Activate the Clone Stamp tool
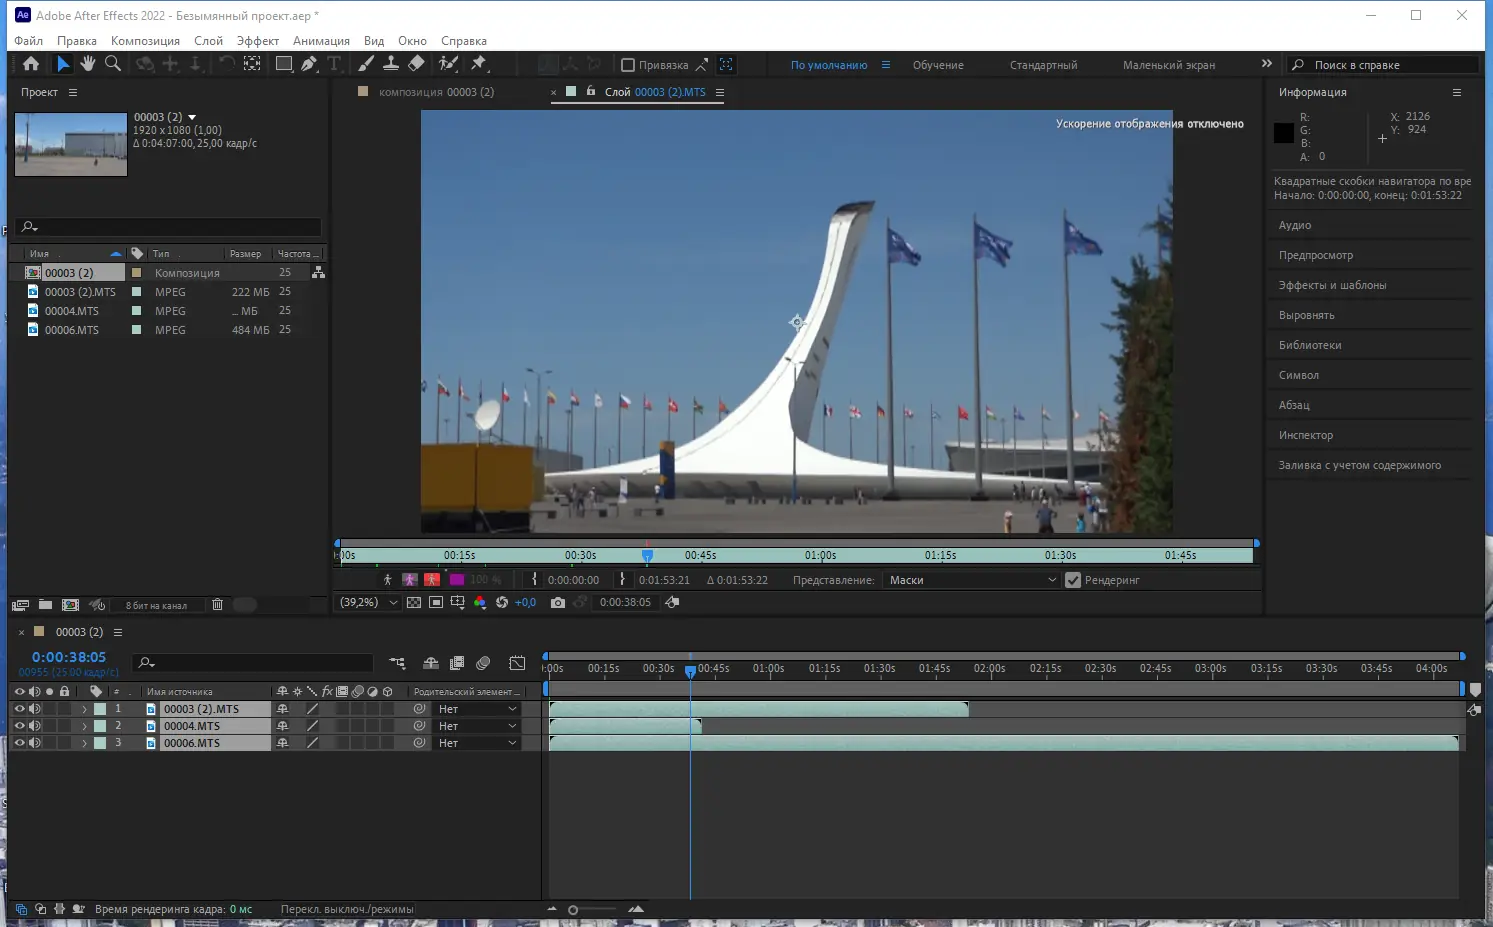Viewport: 1493px width, 927px height. pos(391,64)
